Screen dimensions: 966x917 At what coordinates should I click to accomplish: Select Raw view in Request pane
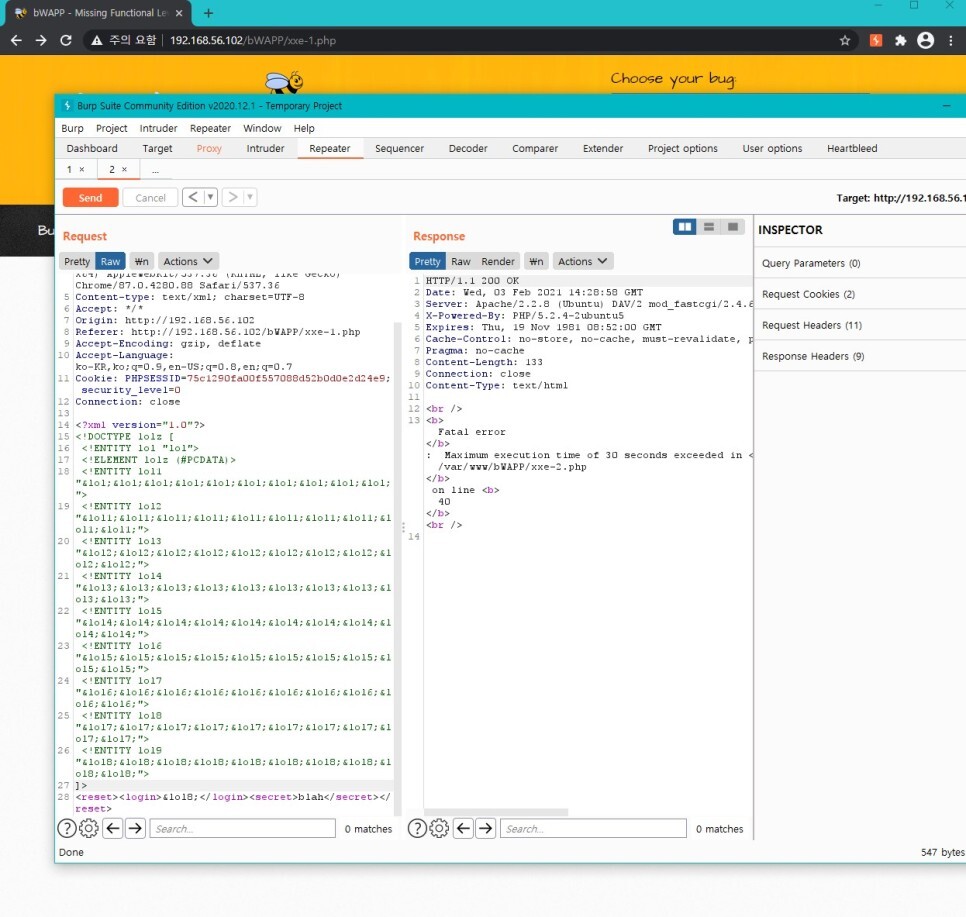point(110,261)
